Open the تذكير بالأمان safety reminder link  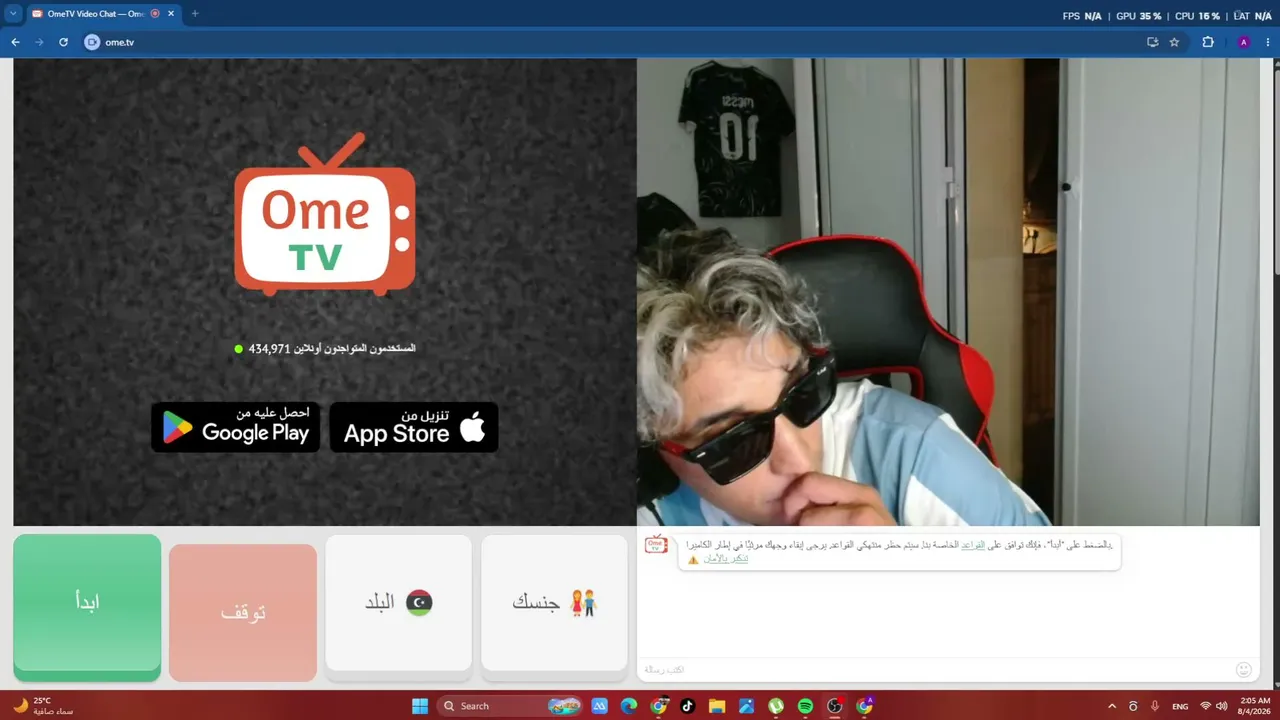click(x=726, y=559)
